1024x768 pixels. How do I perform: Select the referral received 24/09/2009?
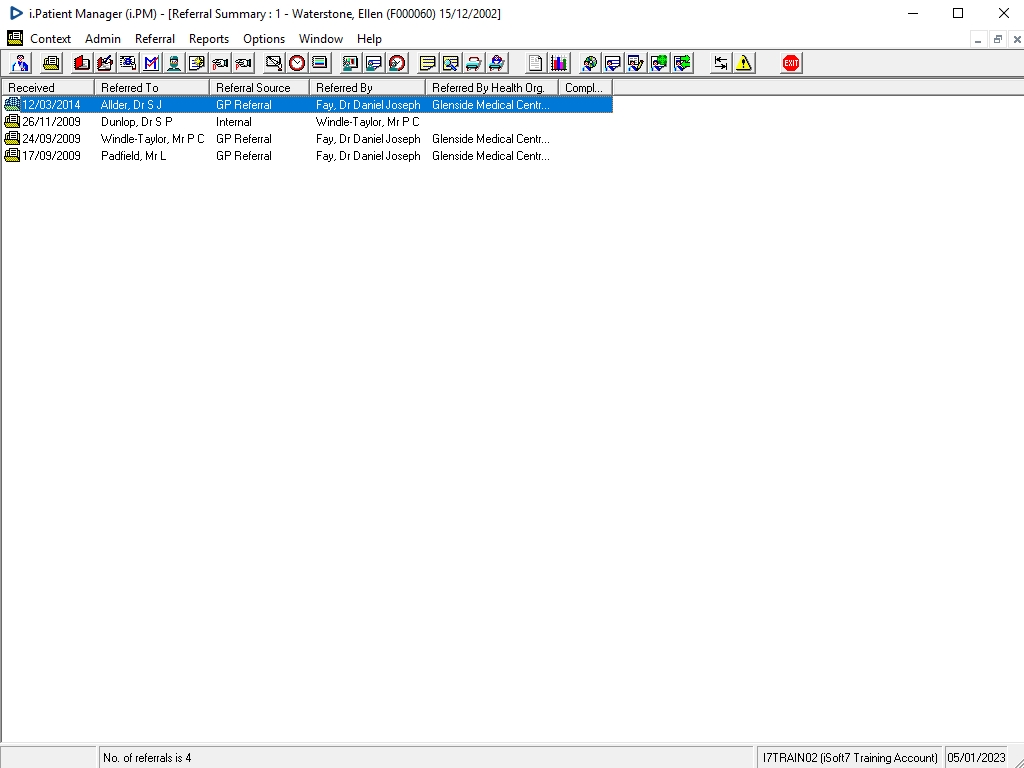coord(308,139)
